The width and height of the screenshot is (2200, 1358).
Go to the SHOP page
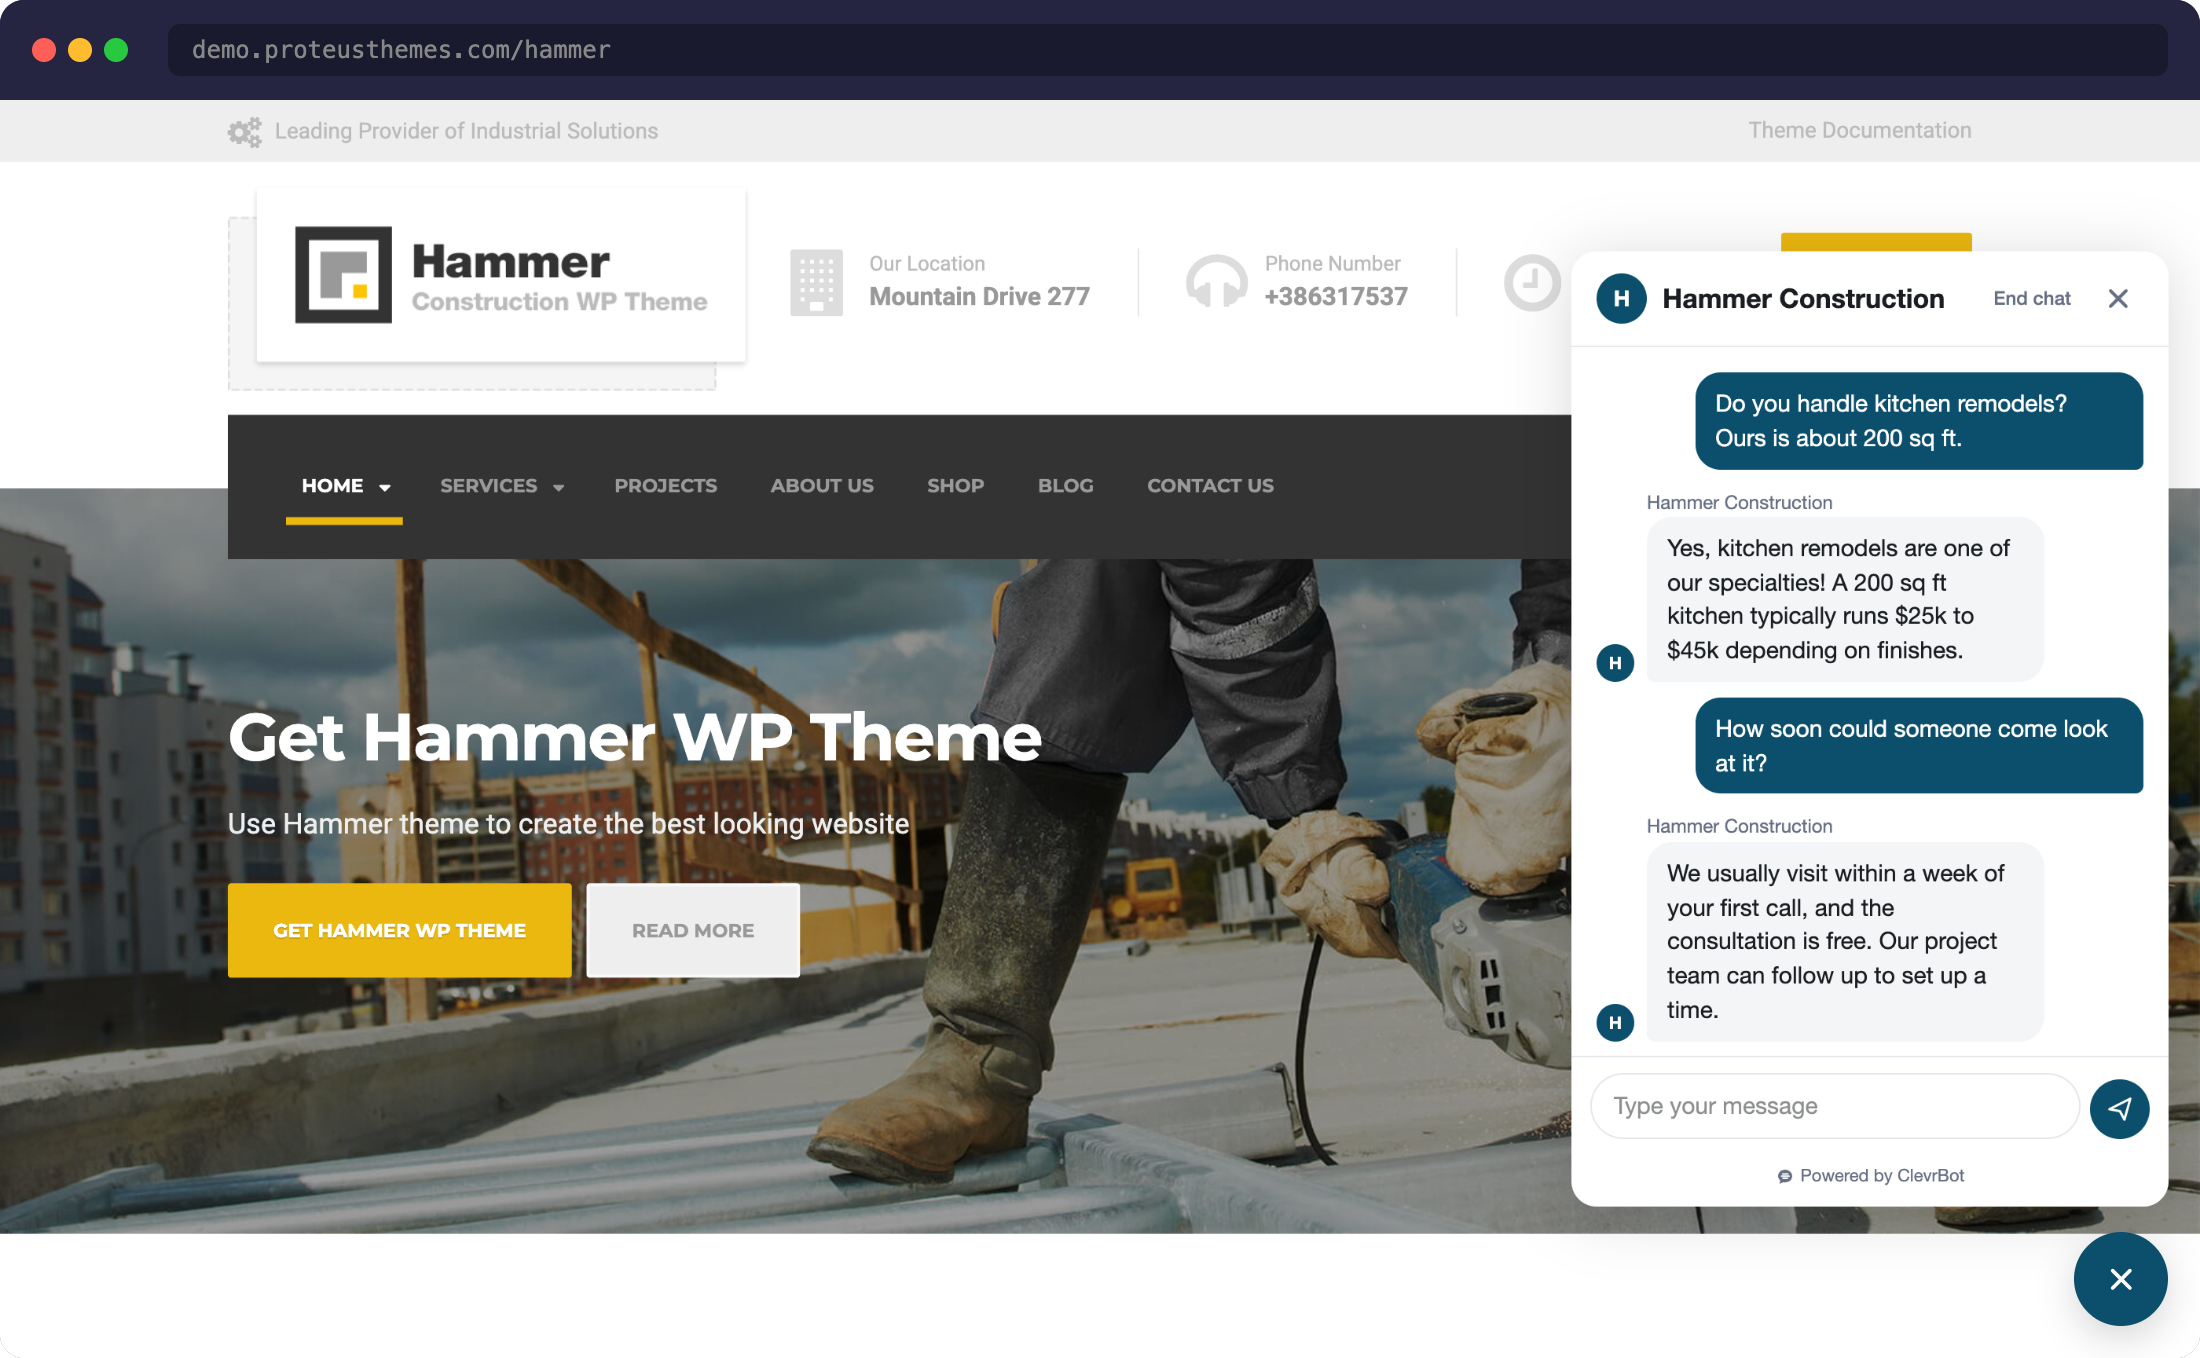click(955, 486)
